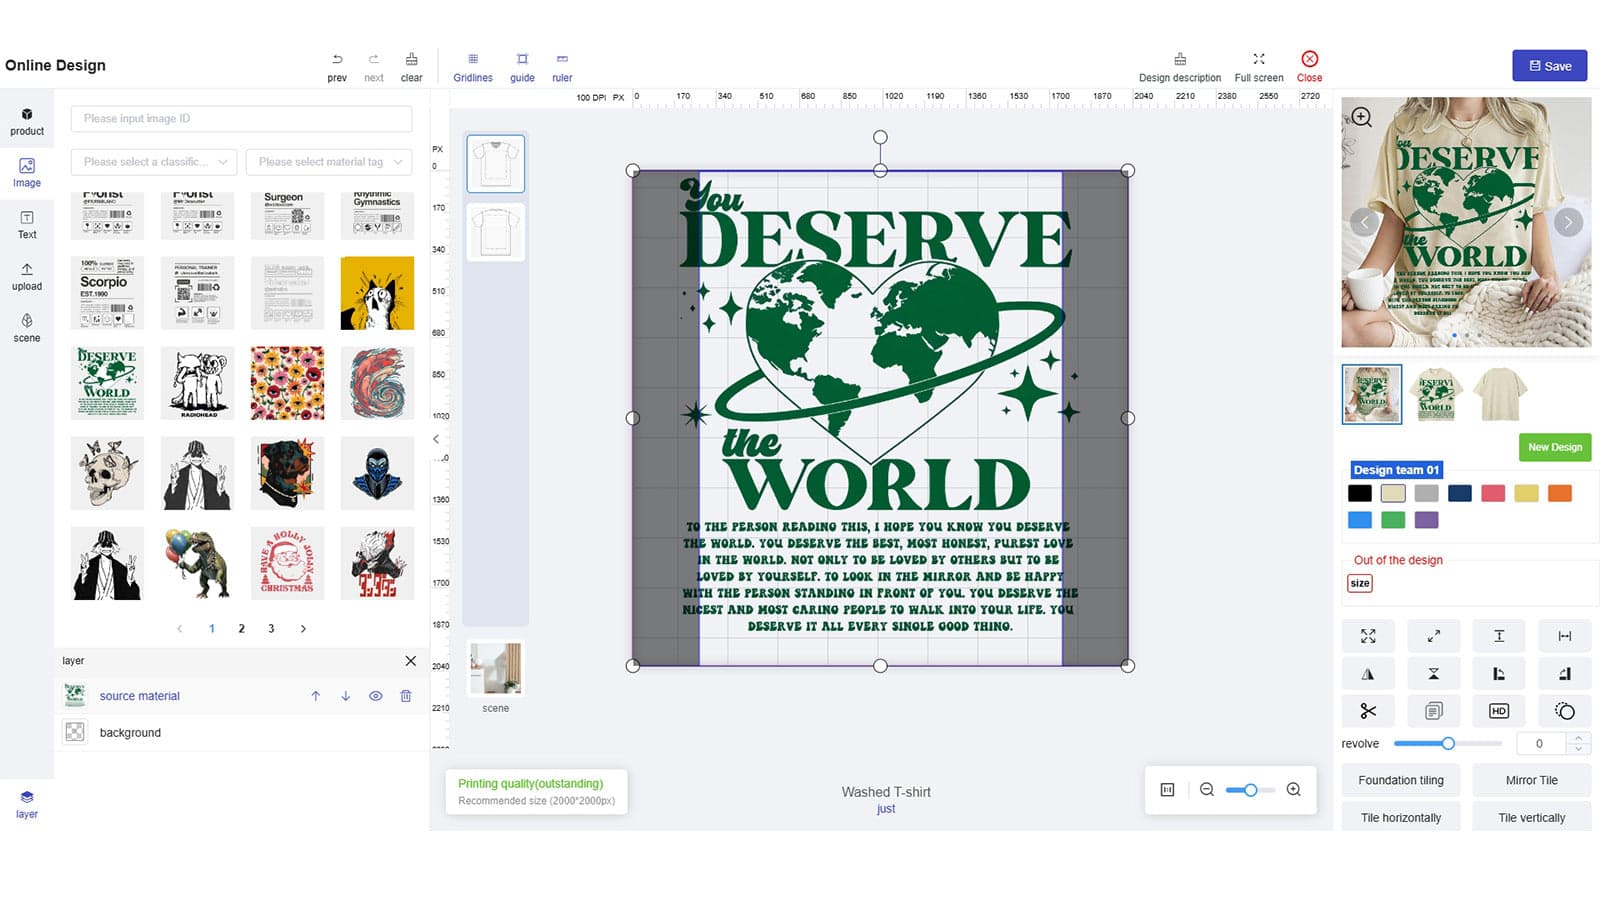
Task: Move source material layer up
Action: point(315,696)
